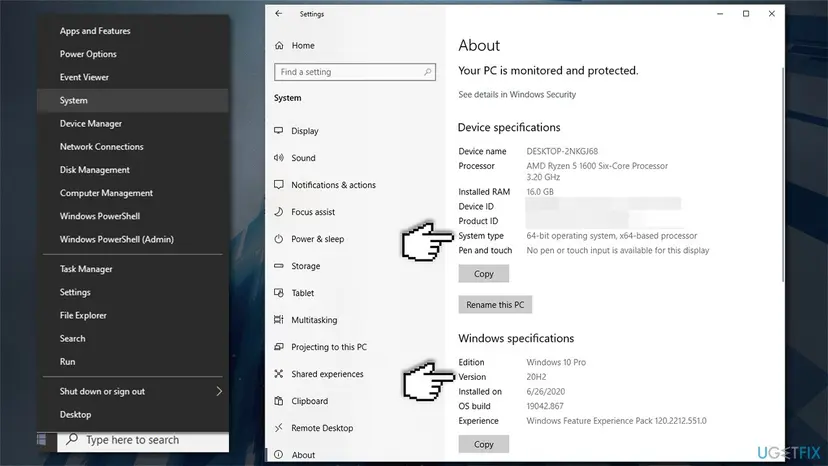Image resolution: width=828 pixels, height=466 pixels.
Task: Select the Sound speaker icon
Action: click(x=279, y=157)
